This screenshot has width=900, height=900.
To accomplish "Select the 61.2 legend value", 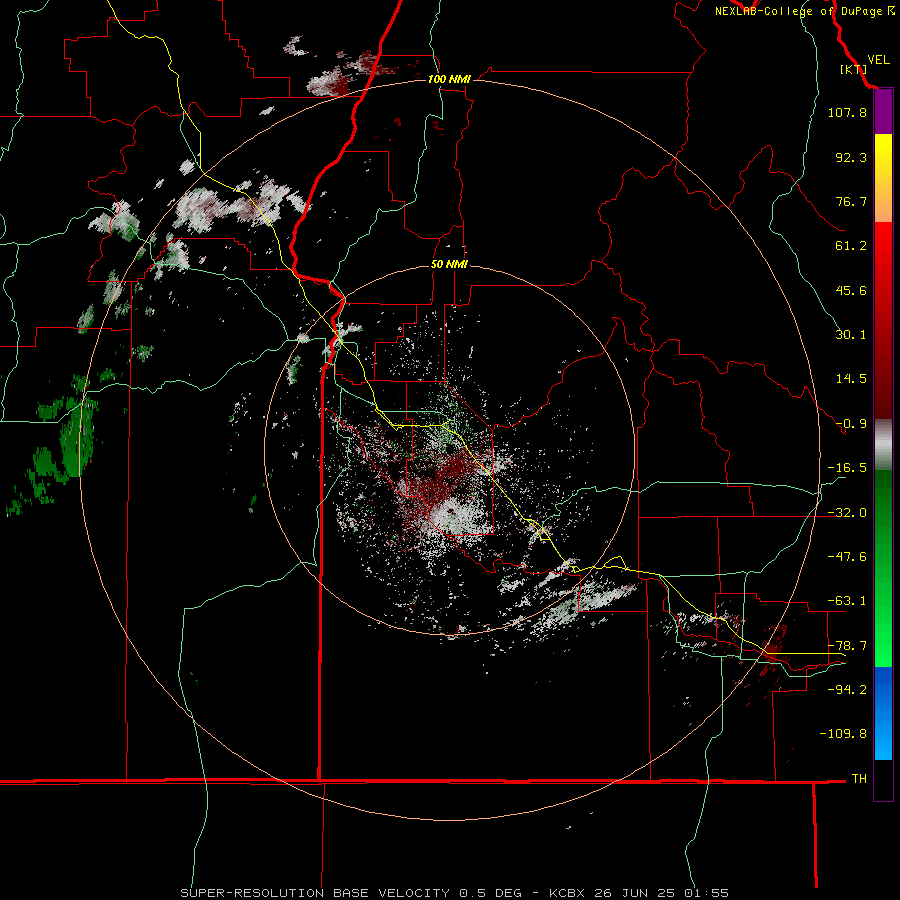I will click(851, 246).
